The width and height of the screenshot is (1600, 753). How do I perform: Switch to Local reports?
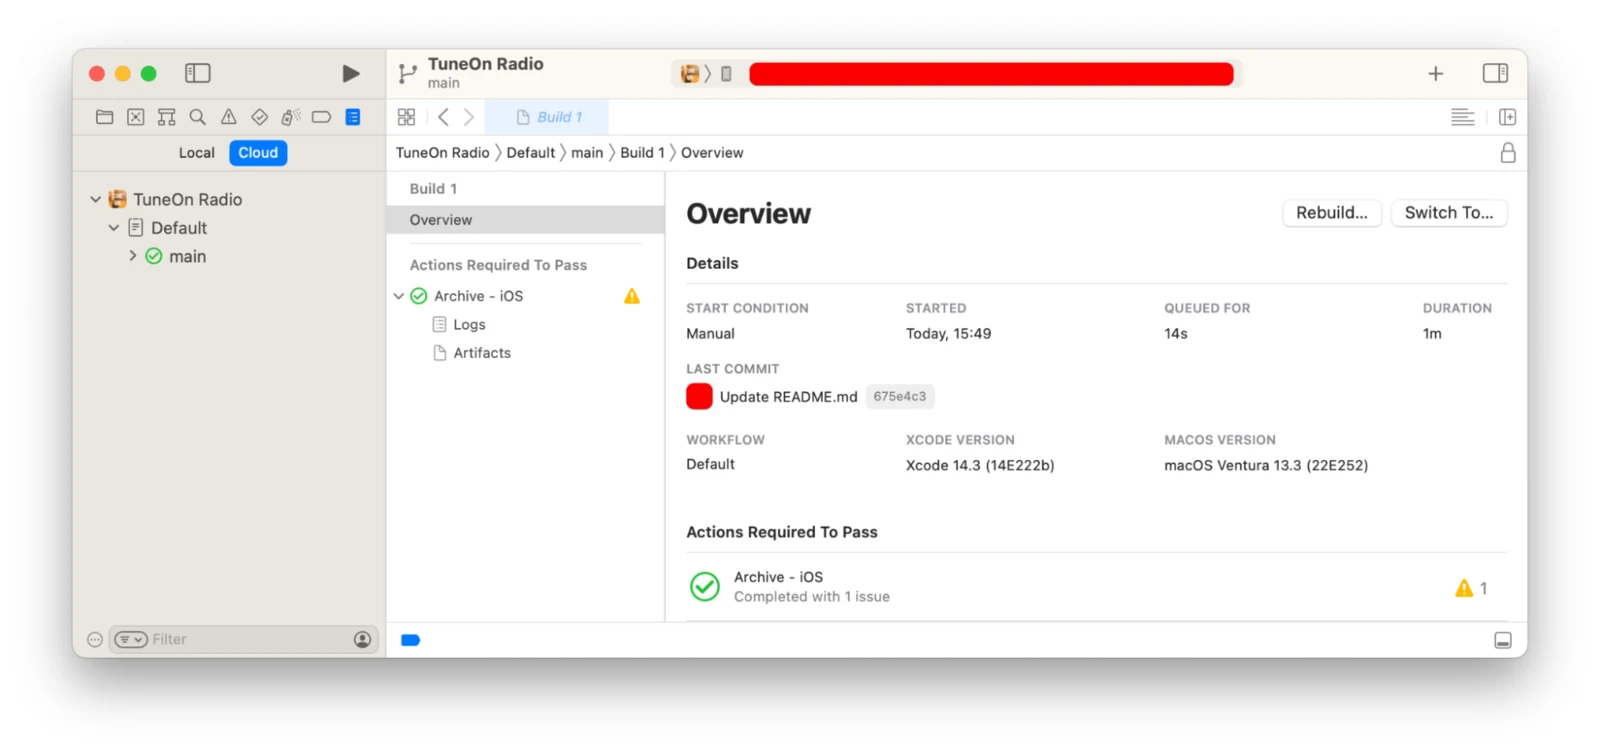[197, 153]
